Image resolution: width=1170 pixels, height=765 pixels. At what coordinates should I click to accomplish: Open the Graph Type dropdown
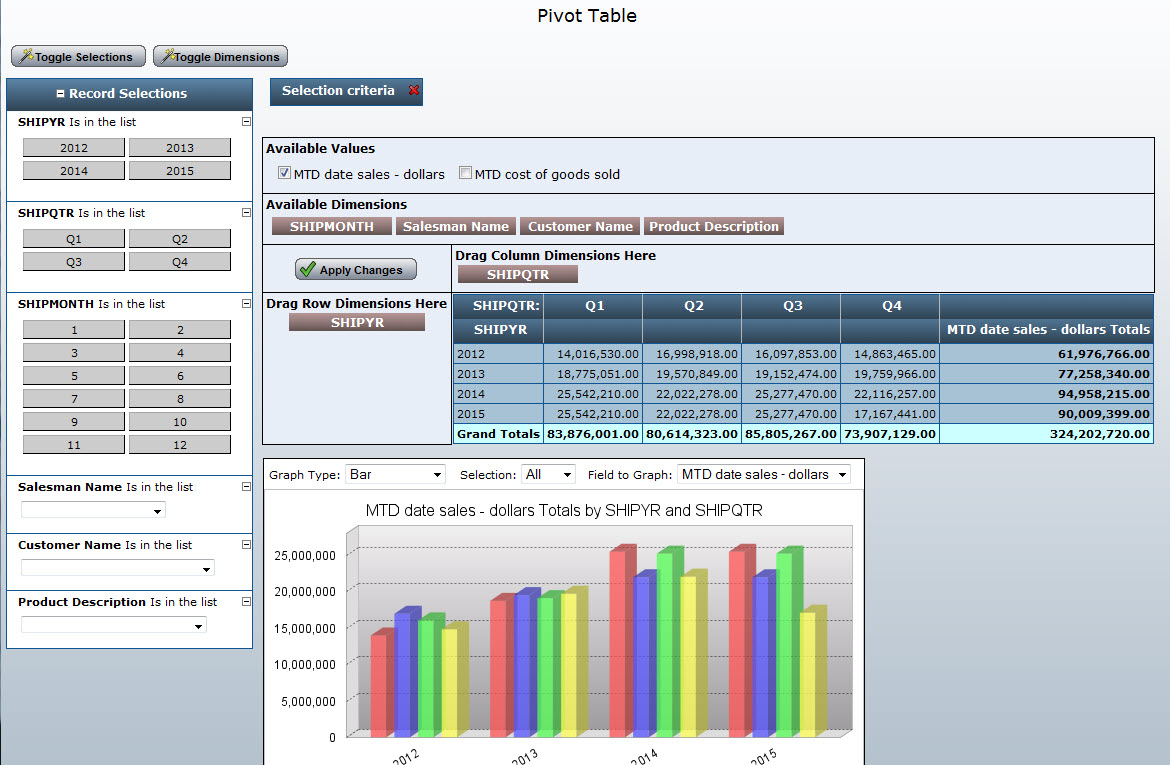pyautogui.click(x=395, y=475)
